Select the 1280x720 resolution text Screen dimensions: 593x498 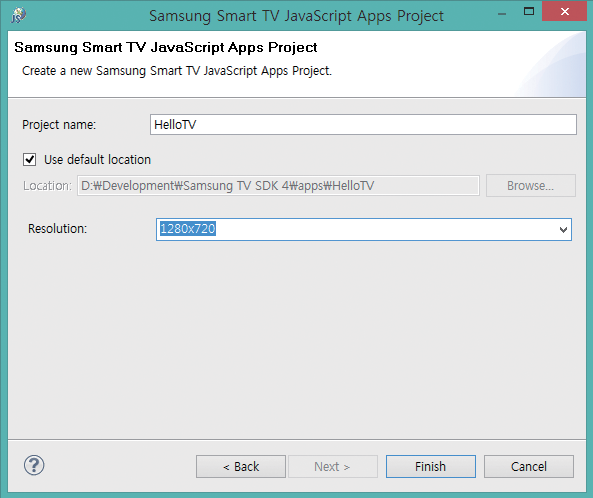[188, 229]
